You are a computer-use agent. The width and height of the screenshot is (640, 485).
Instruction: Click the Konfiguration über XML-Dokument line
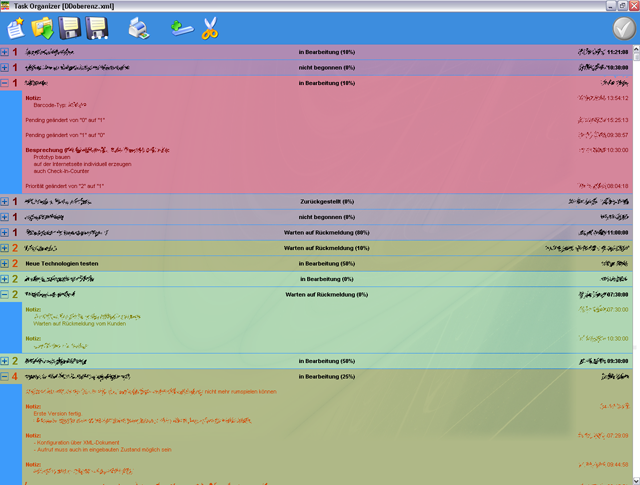pos(76,443)
